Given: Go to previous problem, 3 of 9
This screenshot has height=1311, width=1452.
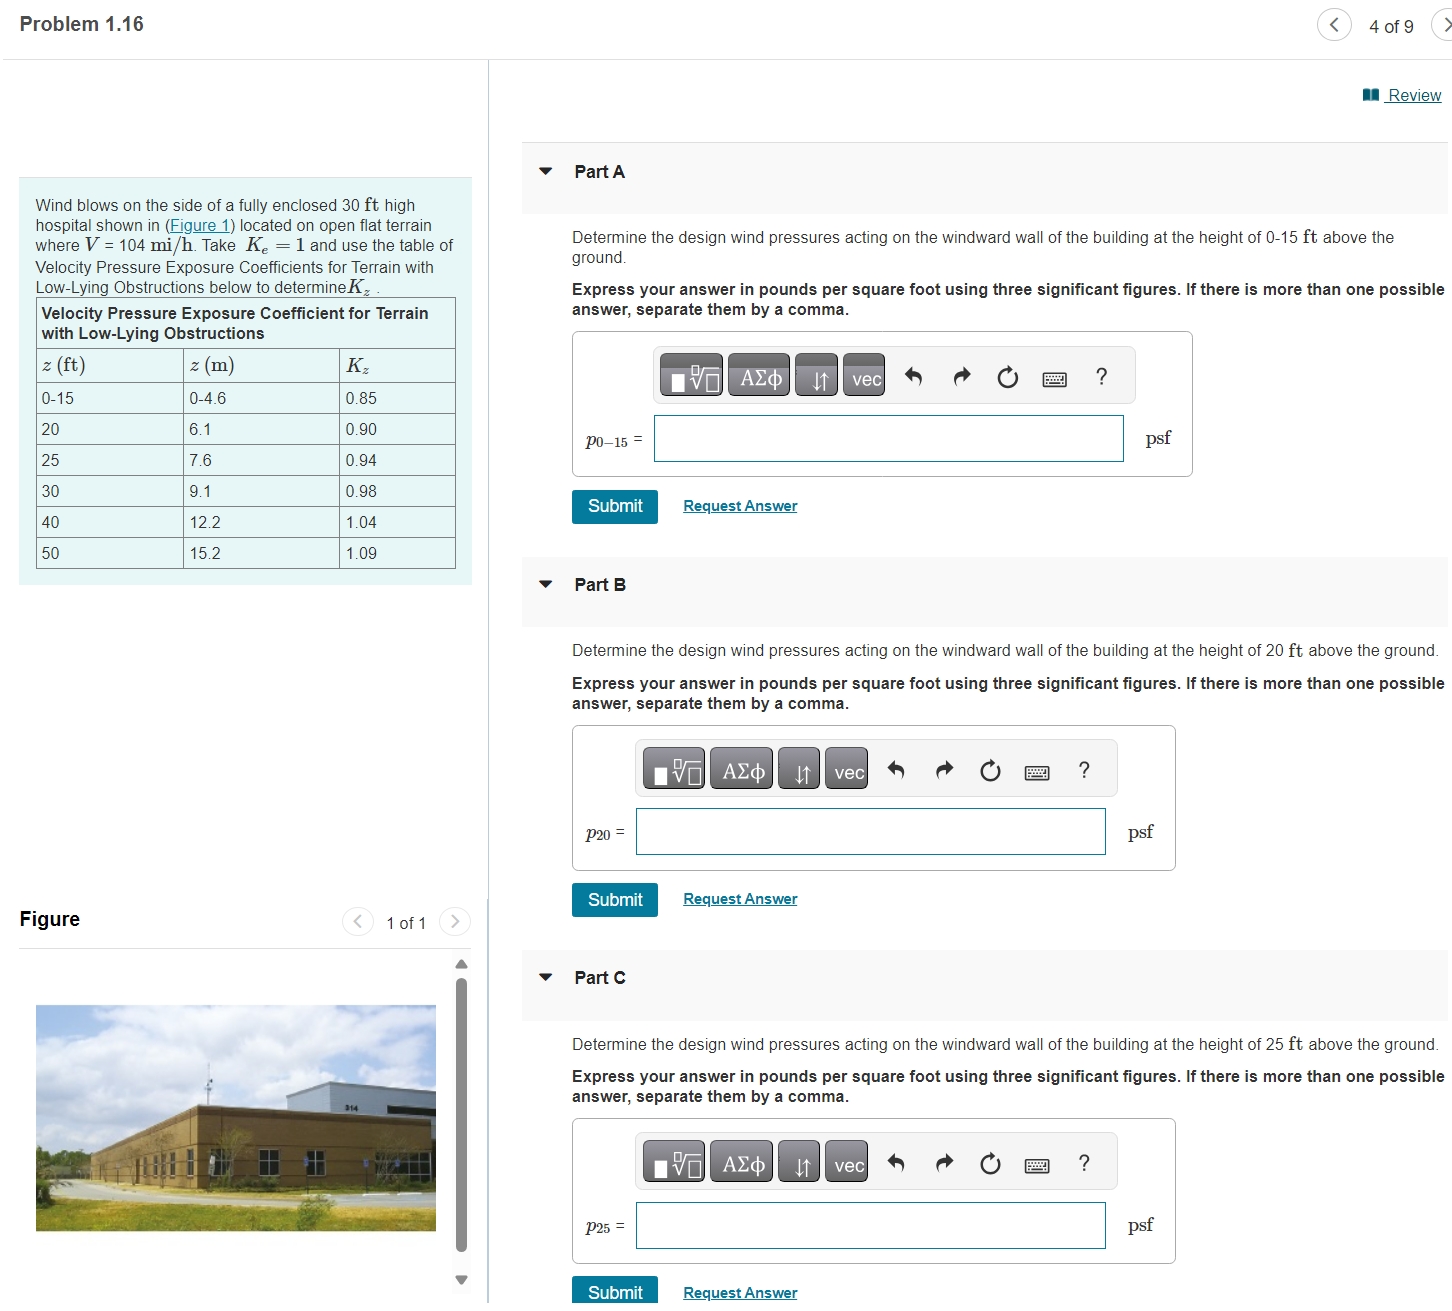Looking at the screenshot, I should 1334,25.
